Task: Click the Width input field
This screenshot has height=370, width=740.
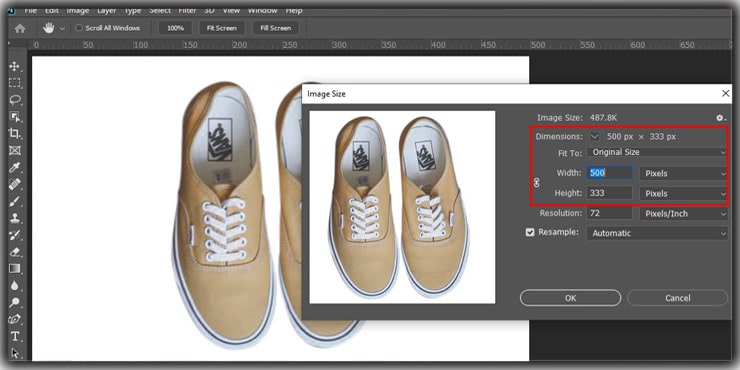Action: pos(610,173)
